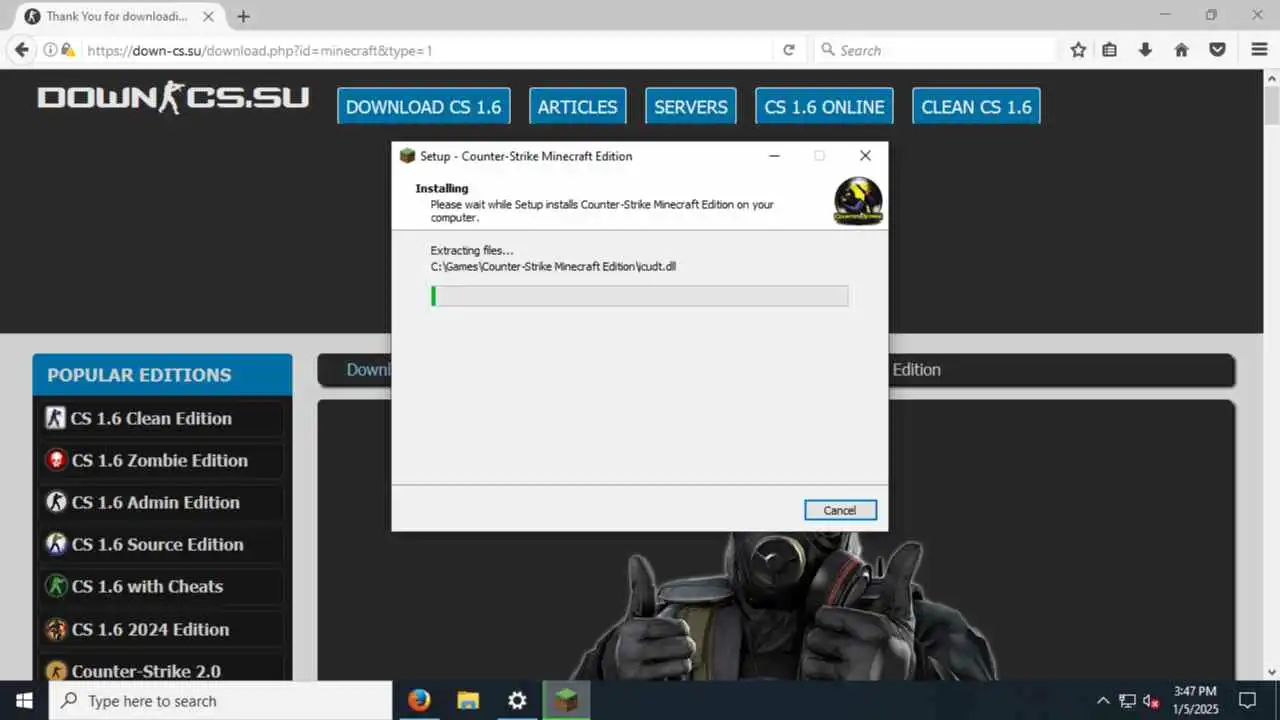
Task: Open File Explorer from the taskbar
Action: [x=468, y=700]
